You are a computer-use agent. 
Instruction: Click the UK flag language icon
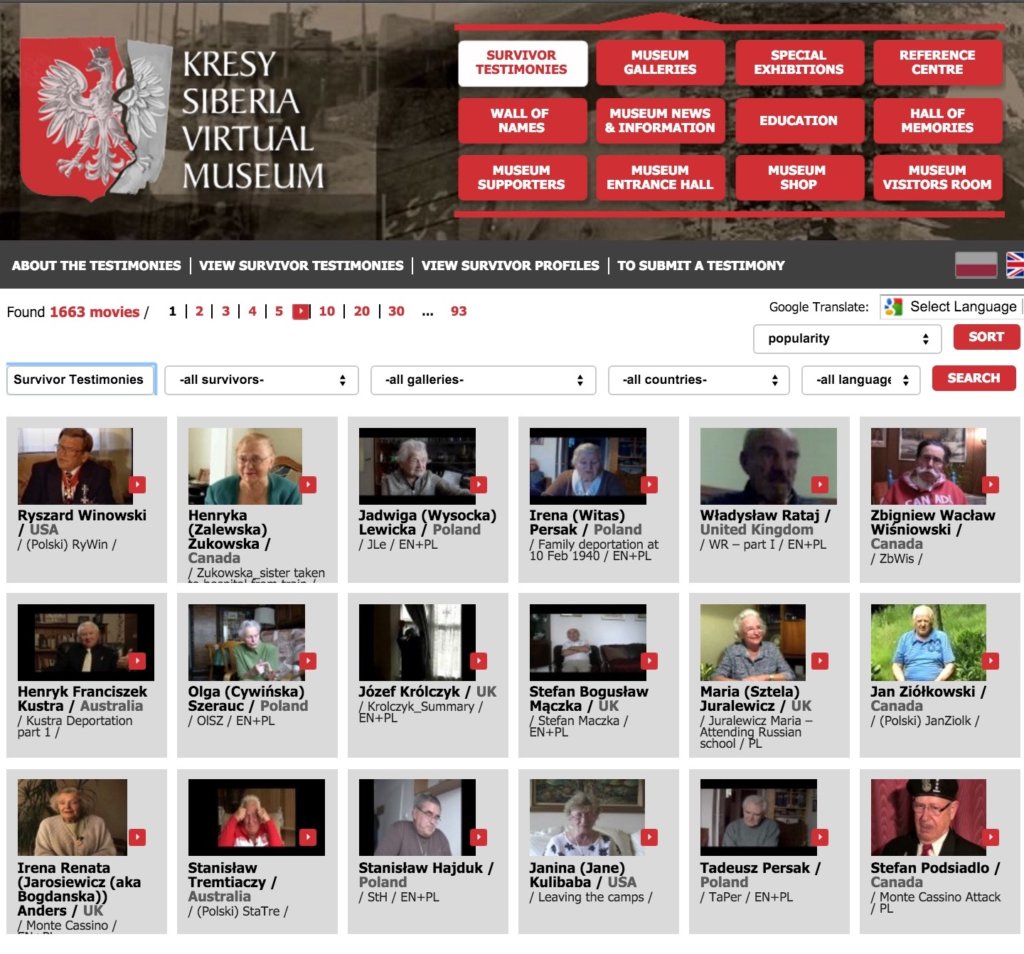1014,265
